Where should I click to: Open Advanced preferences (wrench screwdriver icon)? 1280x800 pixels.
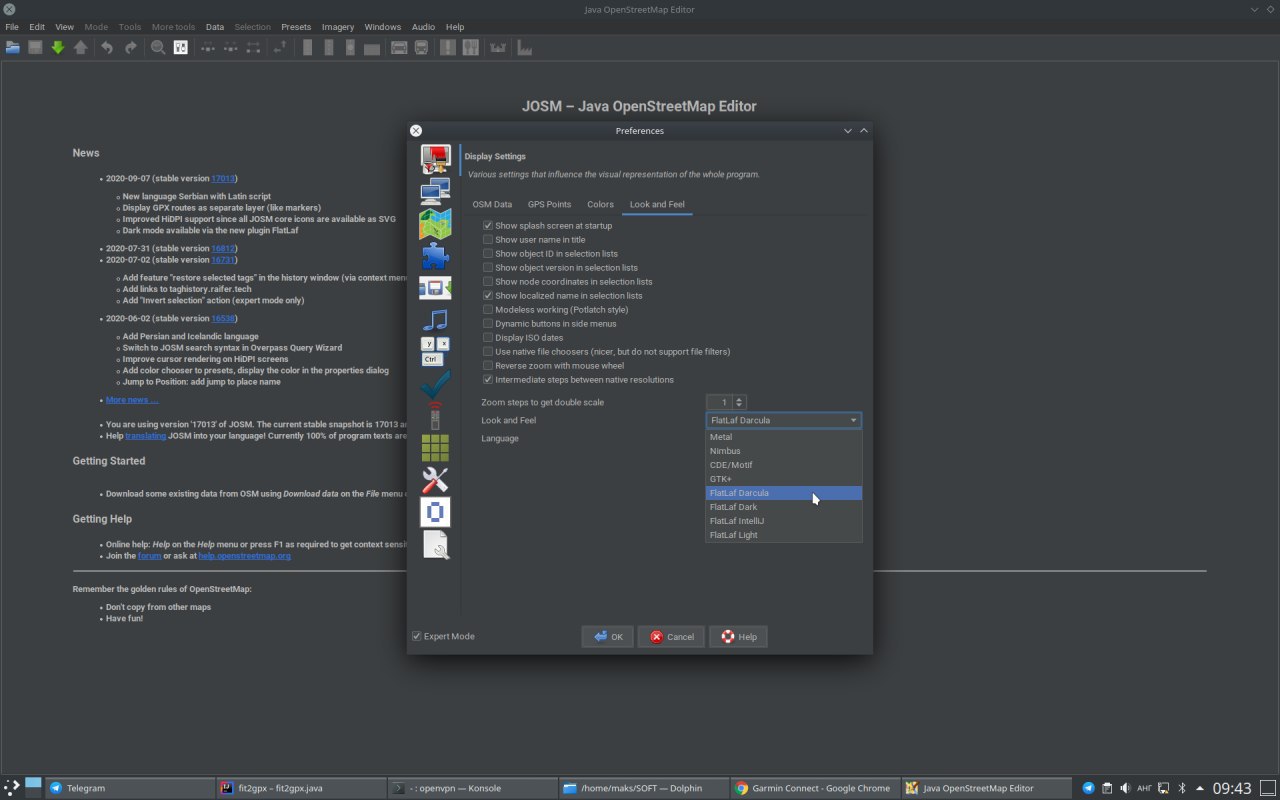coord(435,480)
